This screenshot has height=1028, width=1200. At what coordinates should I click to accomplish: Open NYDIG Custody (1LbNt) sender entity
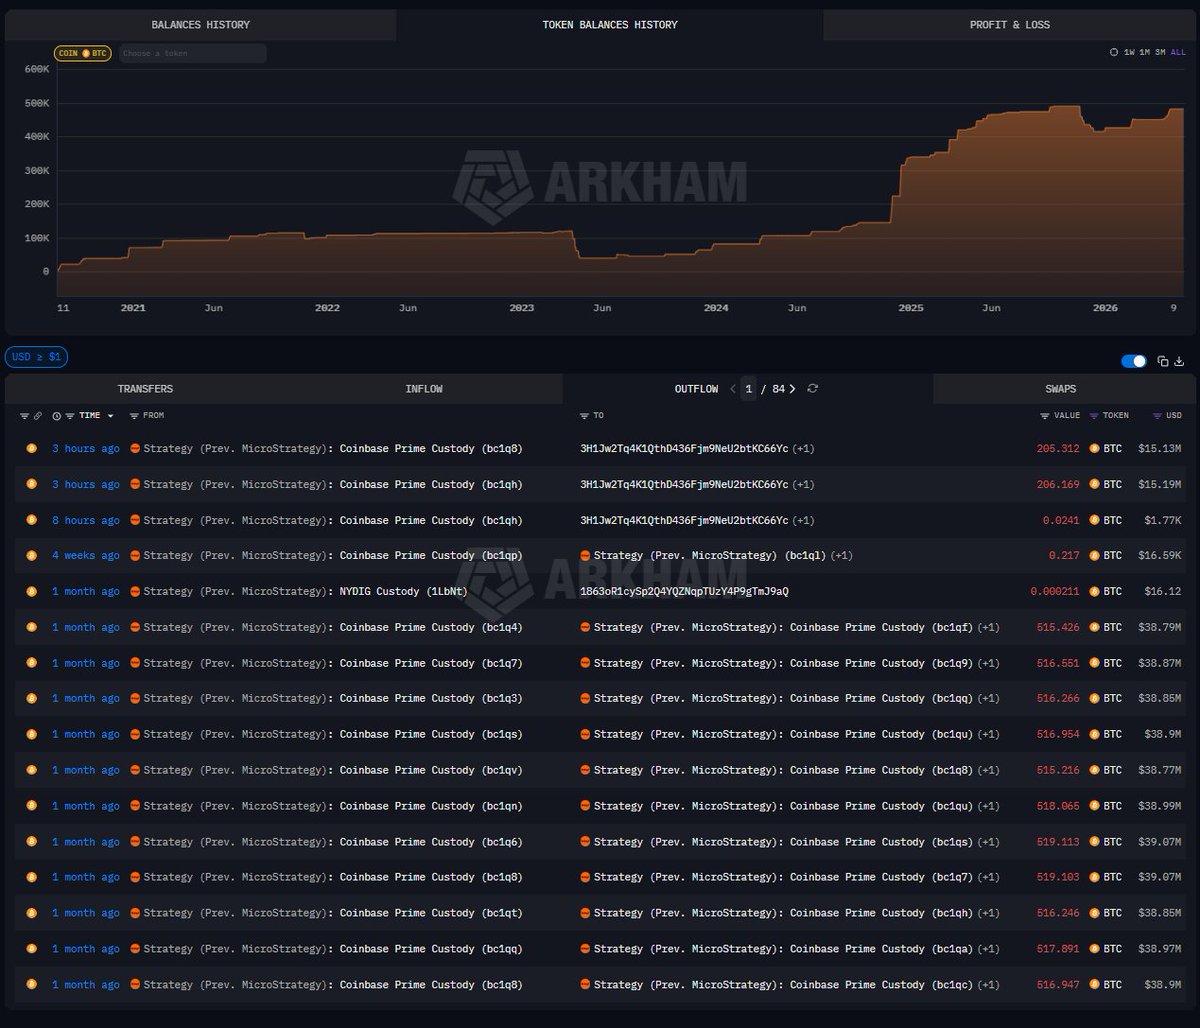point(403,592)
